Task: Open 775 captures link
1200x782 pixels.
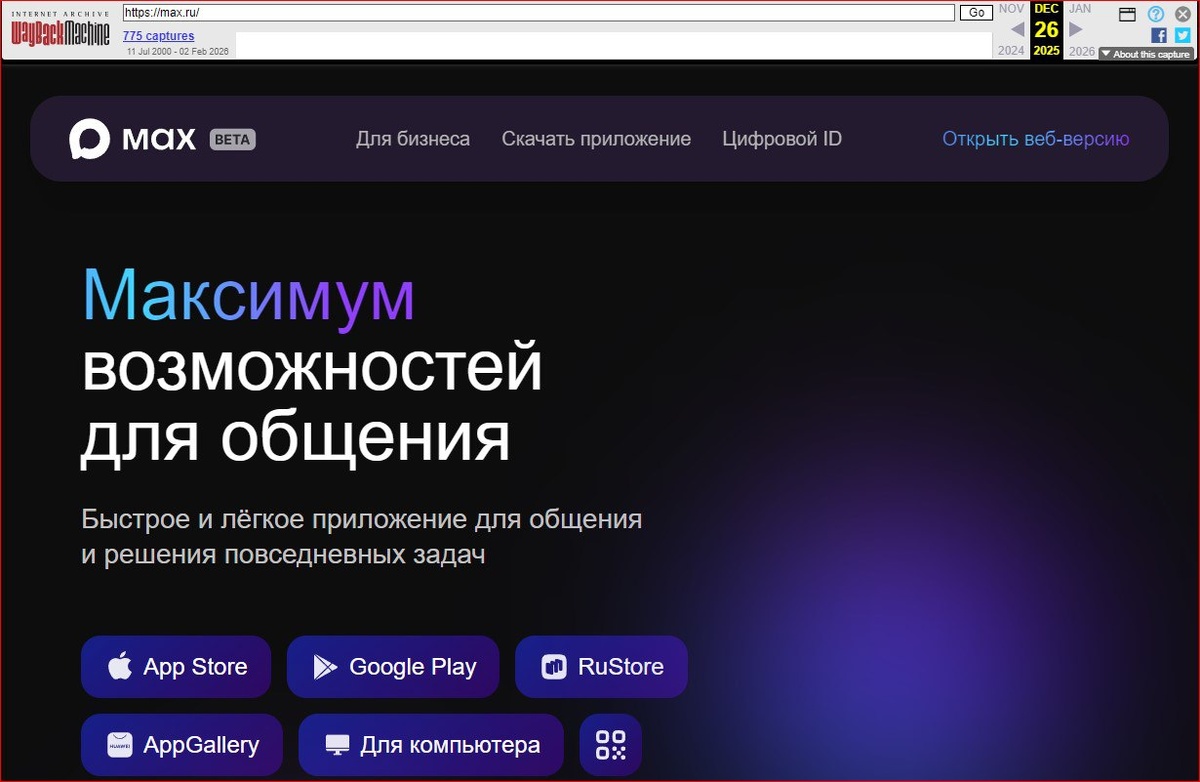Action: (x=159, y=36)
